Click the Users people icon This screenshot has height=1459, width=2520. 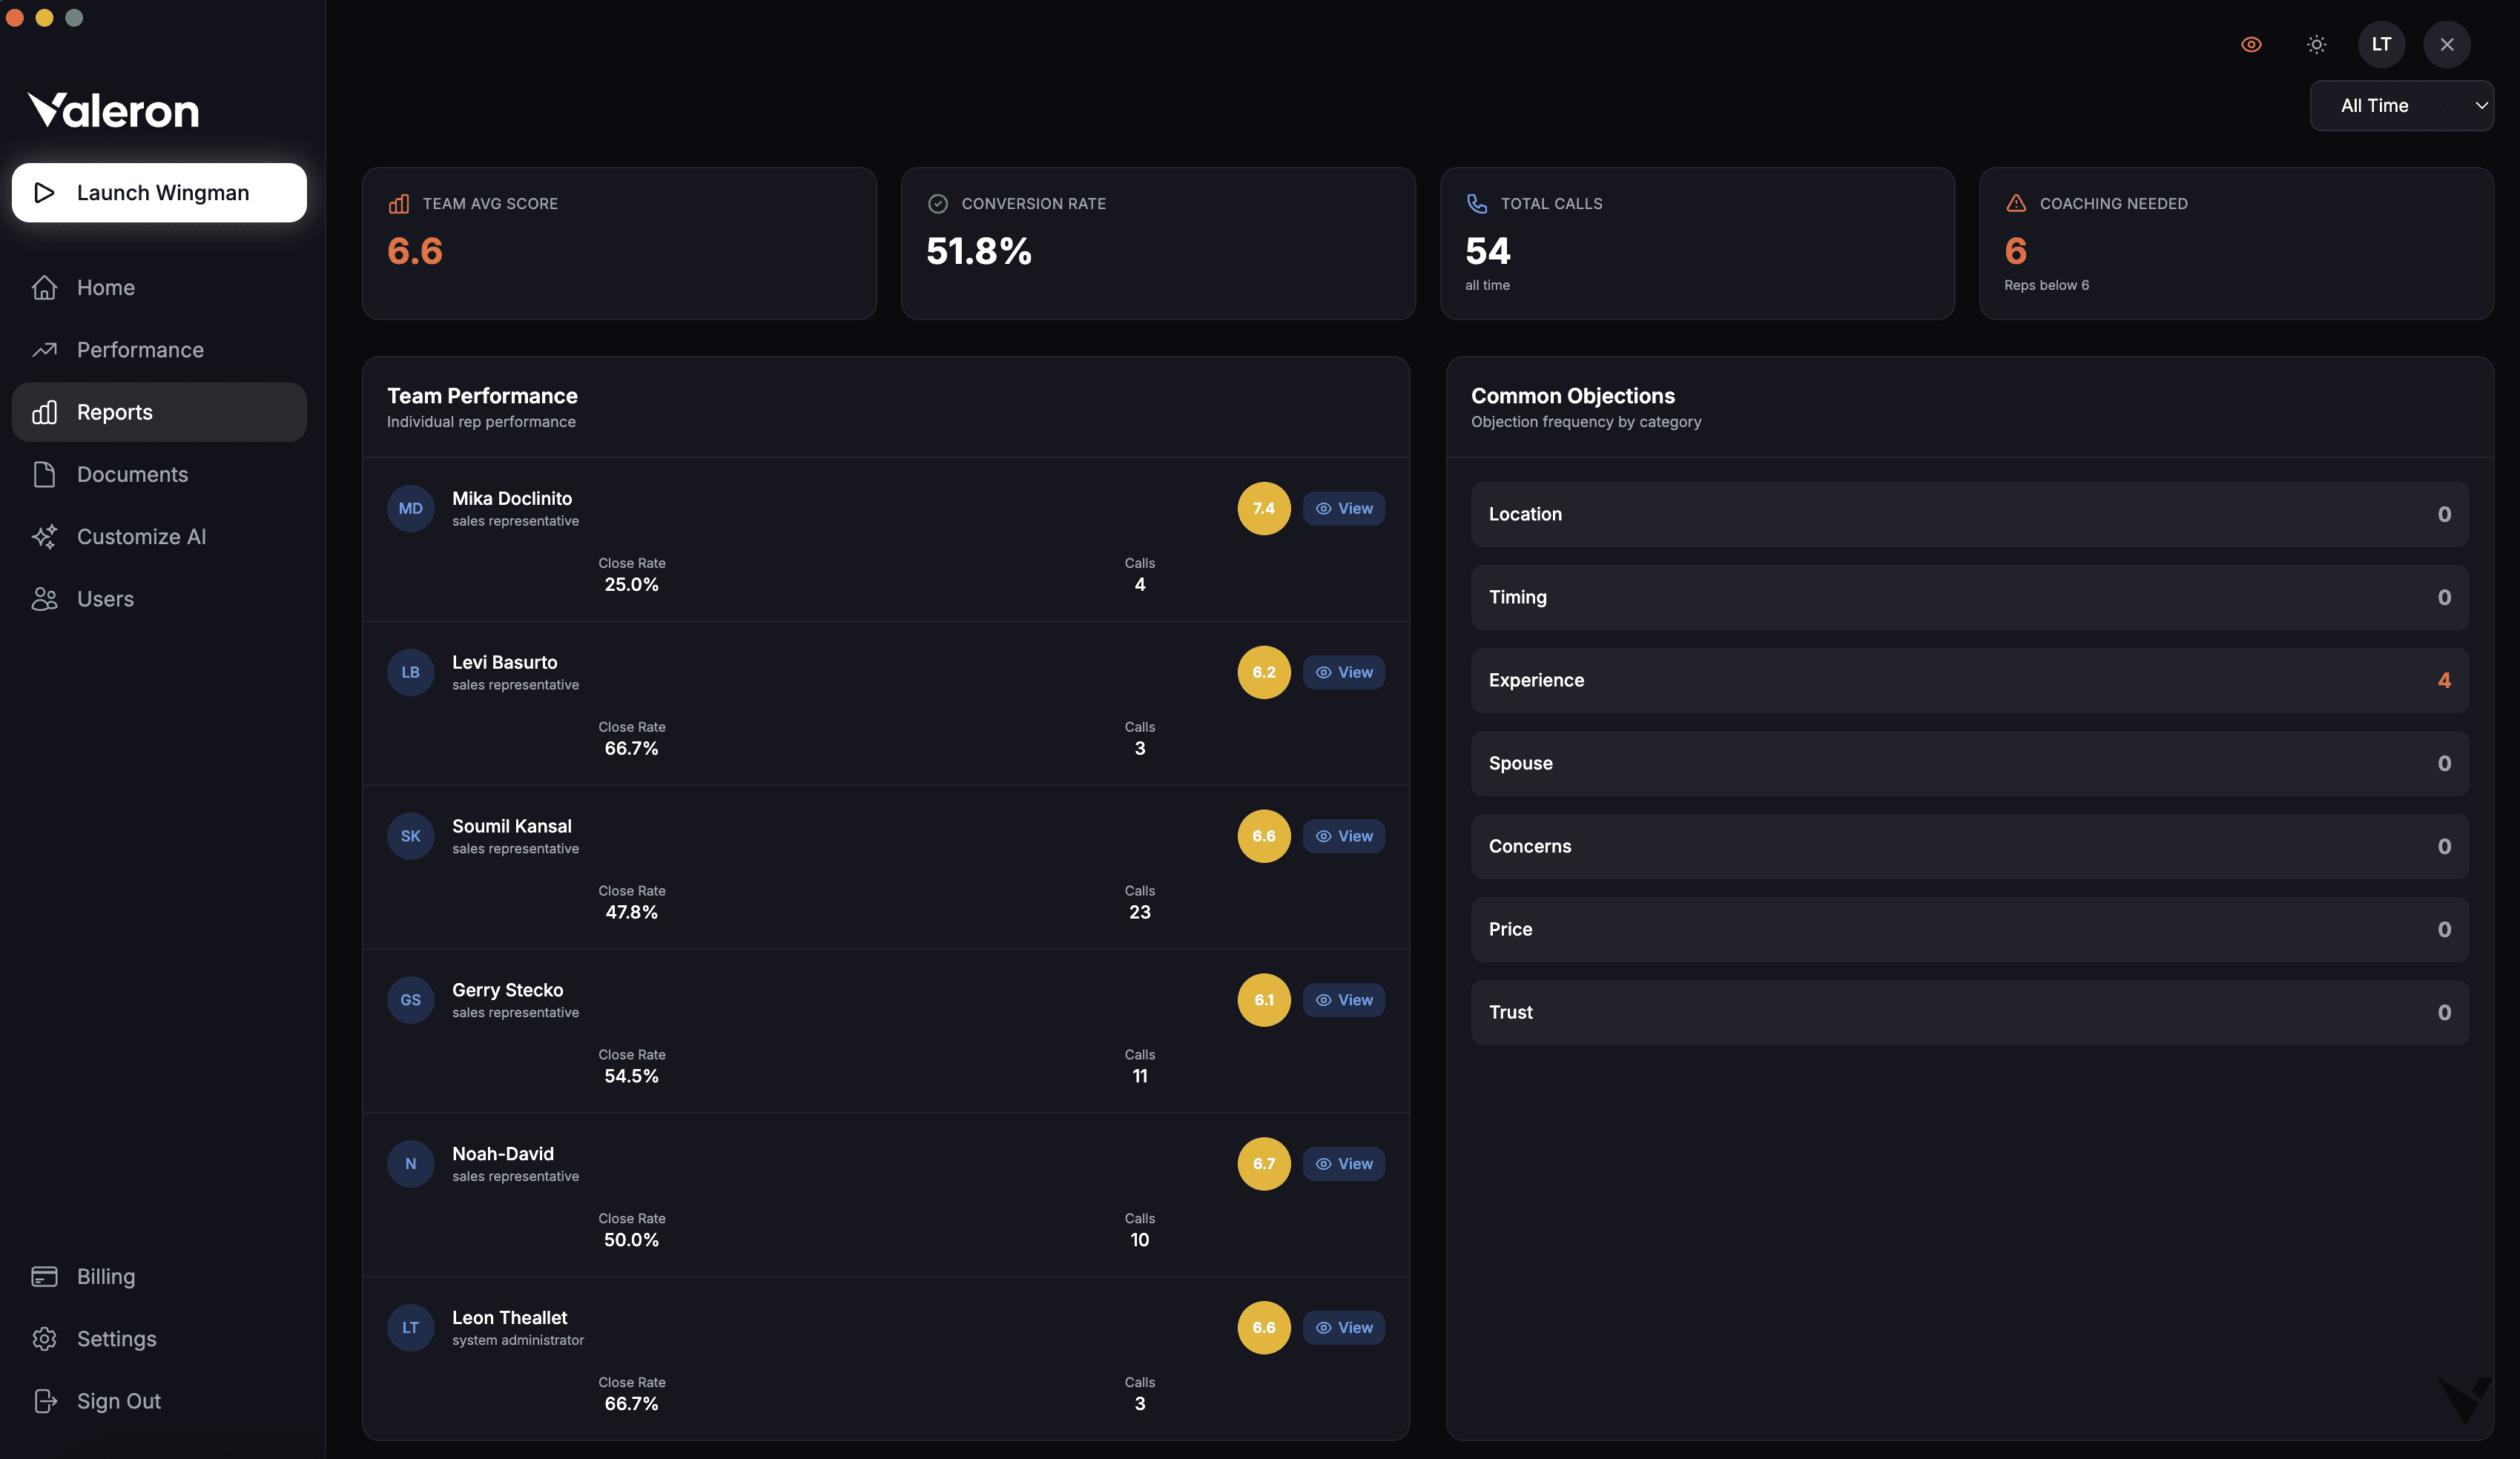[44, 599]
